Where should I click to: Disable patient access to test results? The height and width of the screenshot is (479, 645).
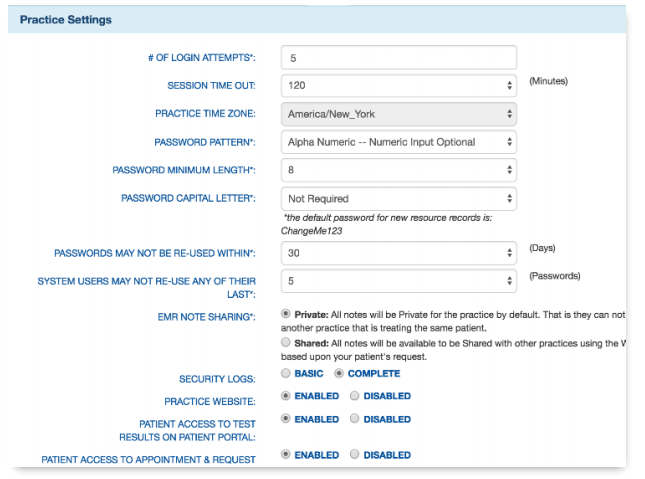355,419
